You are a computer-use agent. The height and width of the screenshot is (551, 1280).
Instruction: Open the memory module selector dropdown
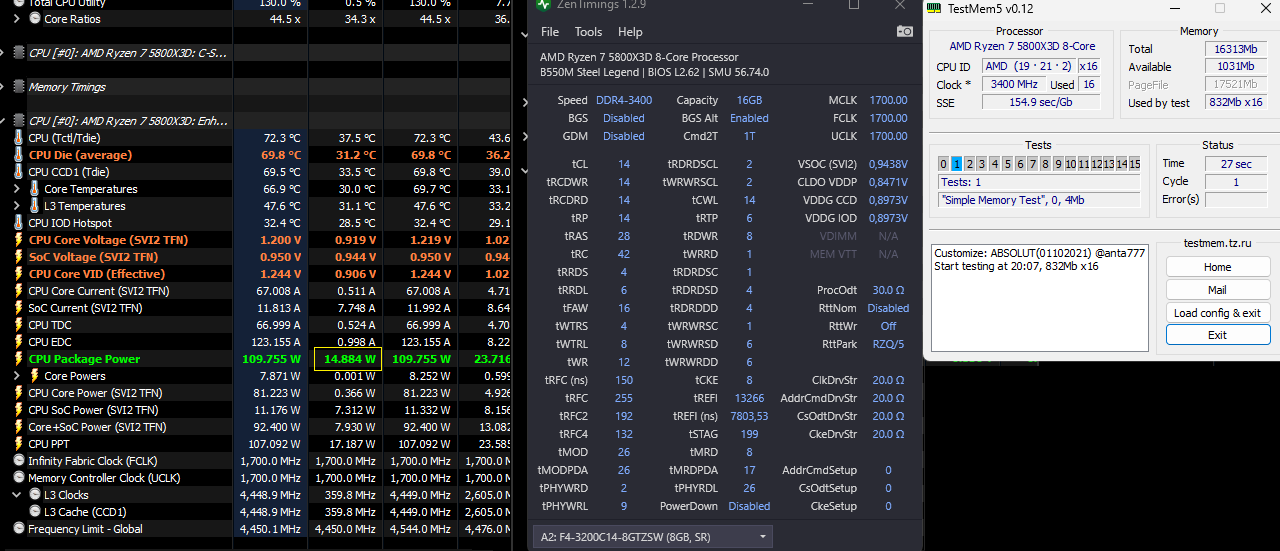[654, 537]
